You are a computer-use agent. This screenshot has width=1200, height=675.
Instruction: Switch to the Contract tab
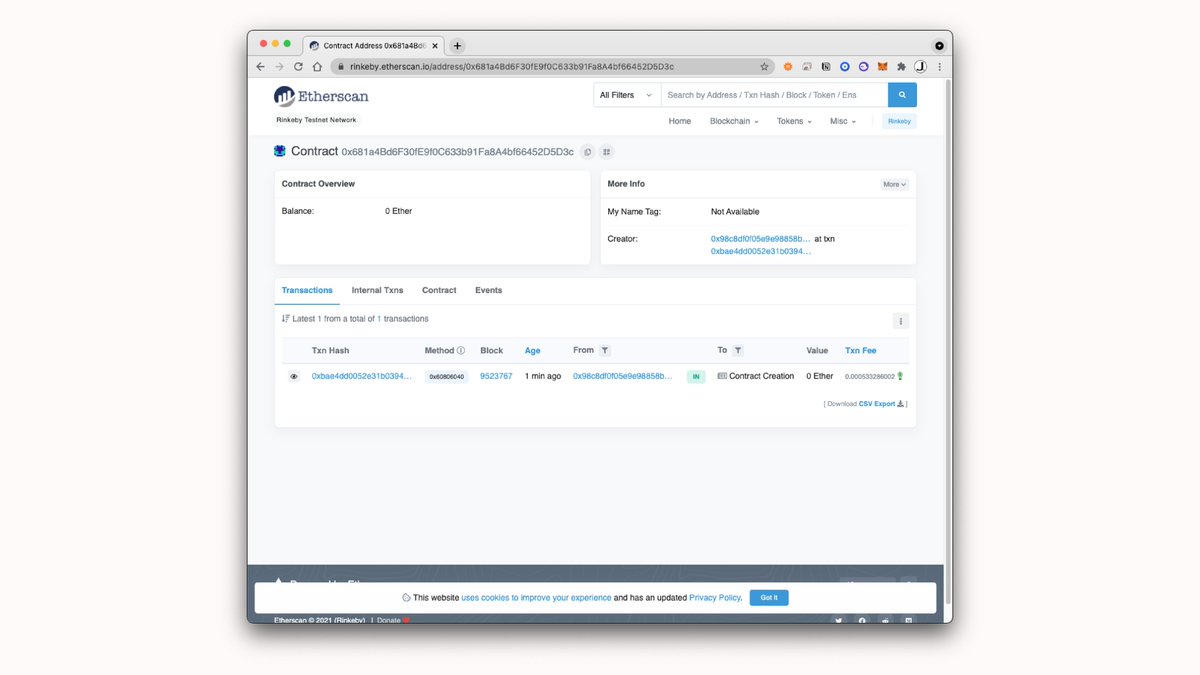(x=439, y=290)
